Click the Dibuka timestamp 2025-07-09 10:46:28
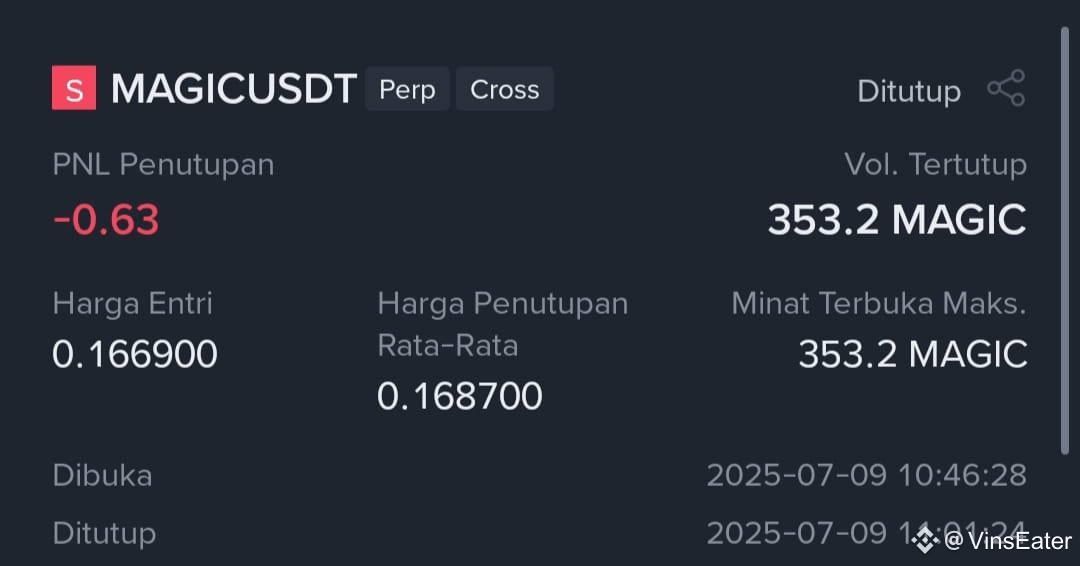The width and height of the screenshot is (1080, 566). [x=866, y=475]
